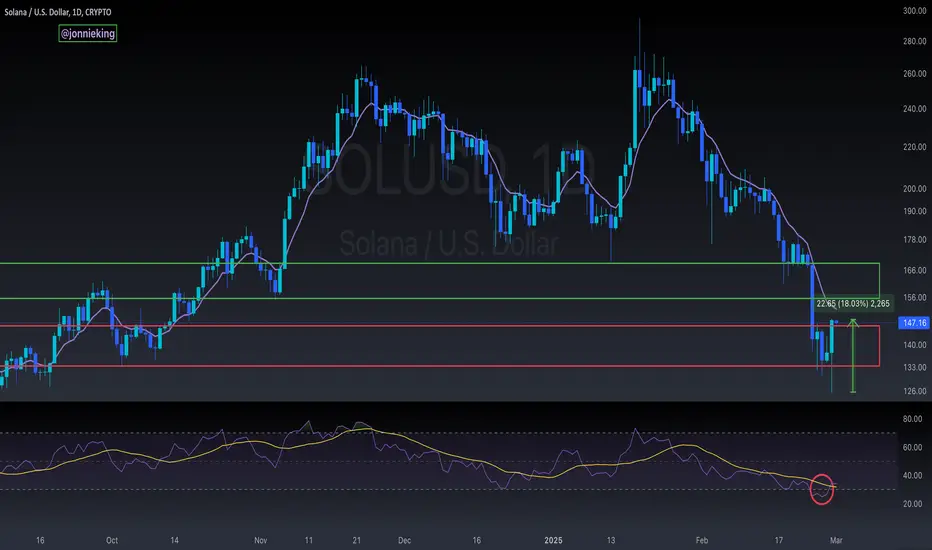
Task: Click the 200.00 price axis label
Action: 914,188
